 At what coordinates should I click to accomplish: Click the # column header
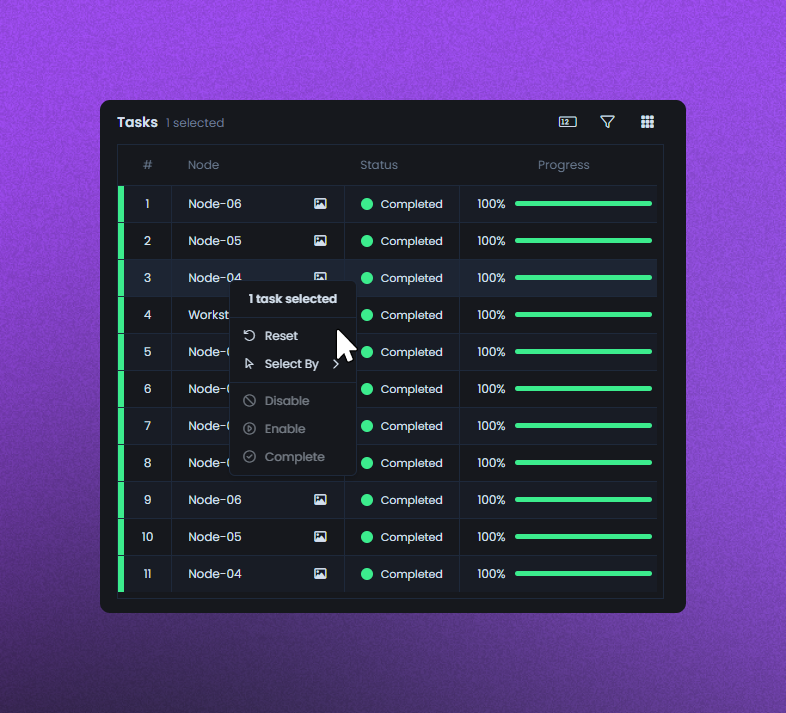click(147, 165)
